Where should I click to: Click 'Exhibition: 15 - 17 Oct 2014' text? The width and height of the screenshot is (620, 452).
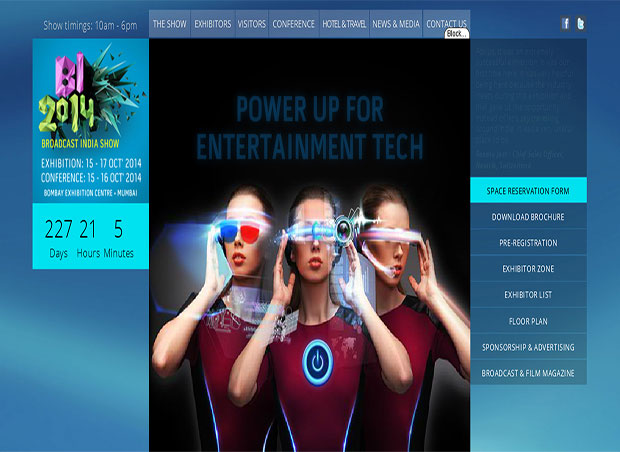pyautogui.click(x=91, y=163)
